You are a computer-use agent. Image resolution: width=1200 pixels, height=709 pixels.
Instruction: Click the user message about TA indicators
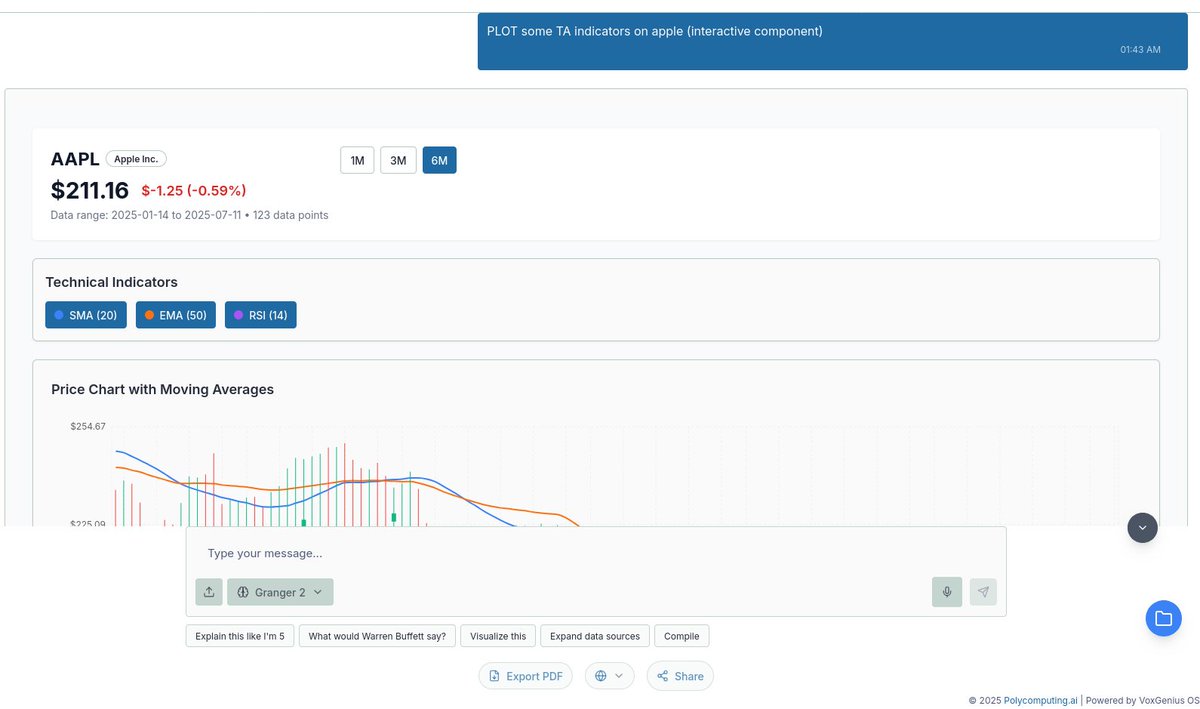click(655, 31)
